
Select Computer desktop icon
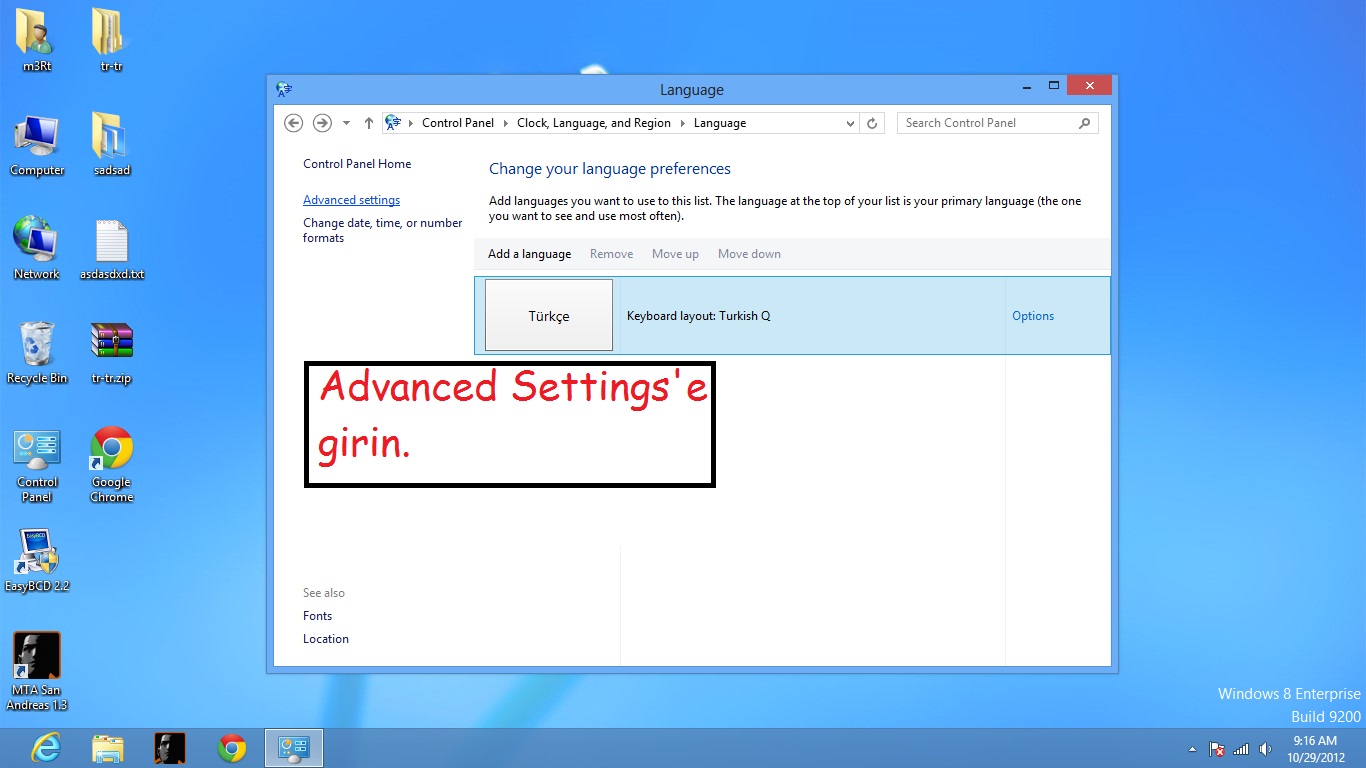[x=37, y=145]
